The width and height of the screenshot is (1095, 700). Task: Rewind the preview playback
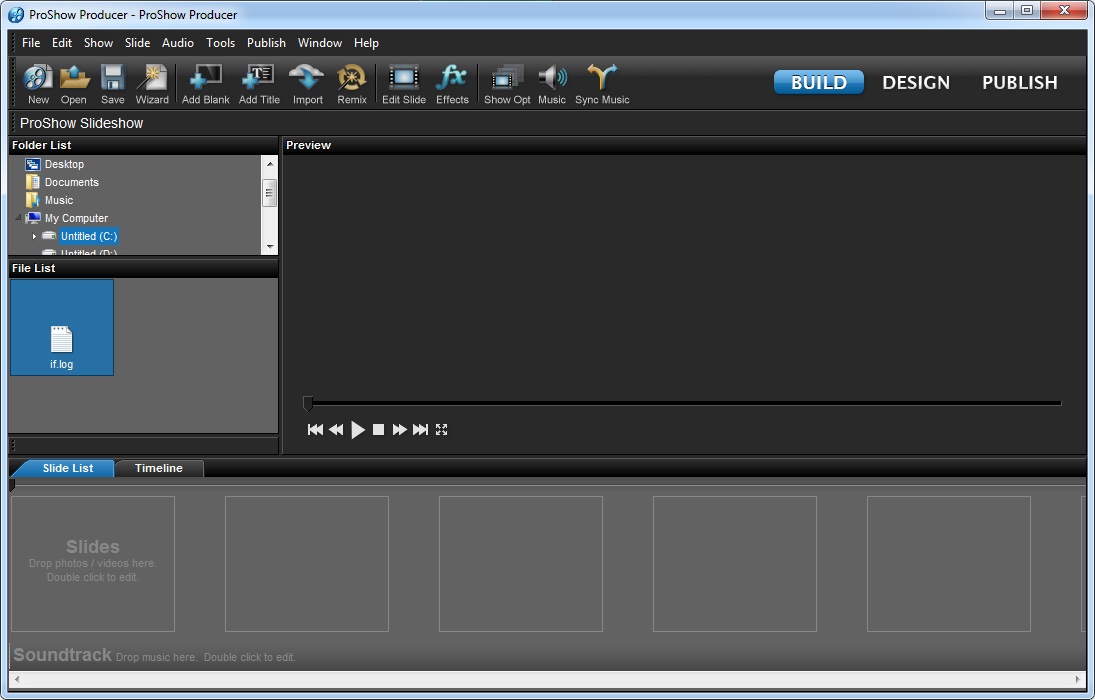tap(336, 430)
